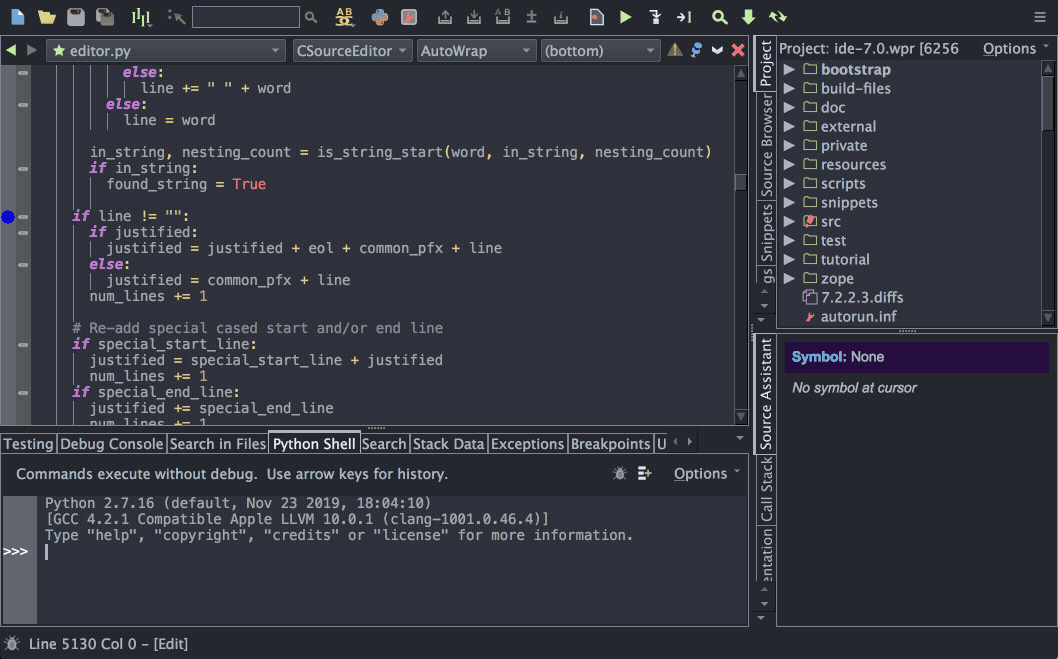
Task: Click the warning triangle icon in editor bar
Action: [675, 50]
